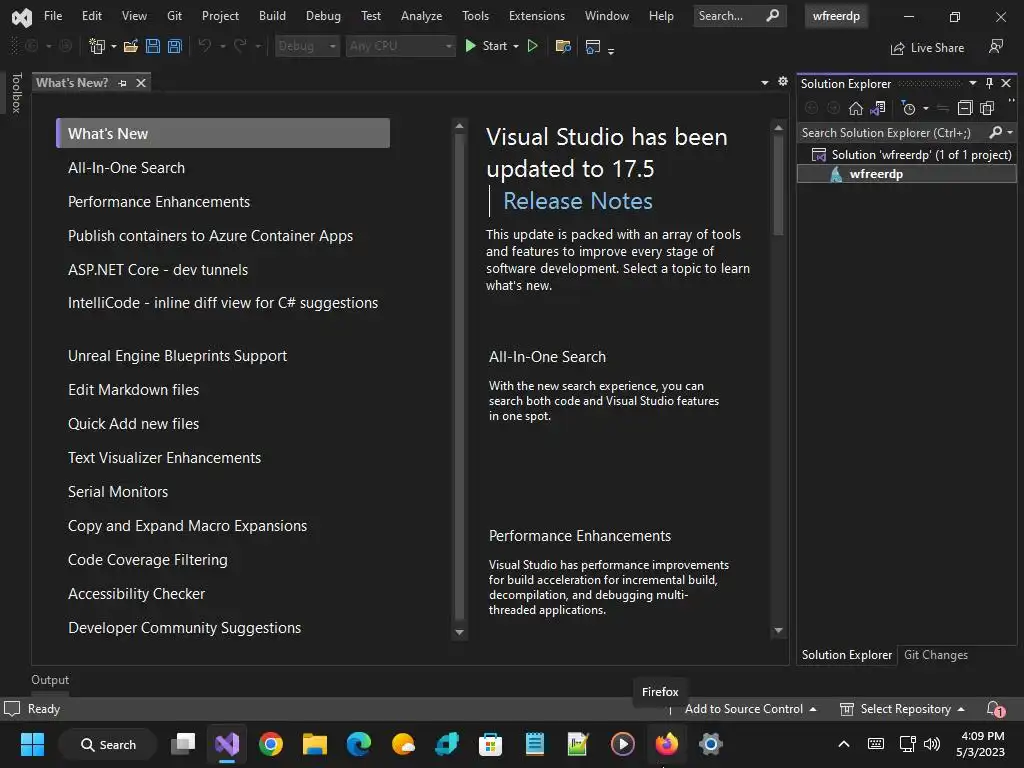Switch views icon in Solution Explorer
Screen dimensions: 1024x768
[x=878, y=108]
